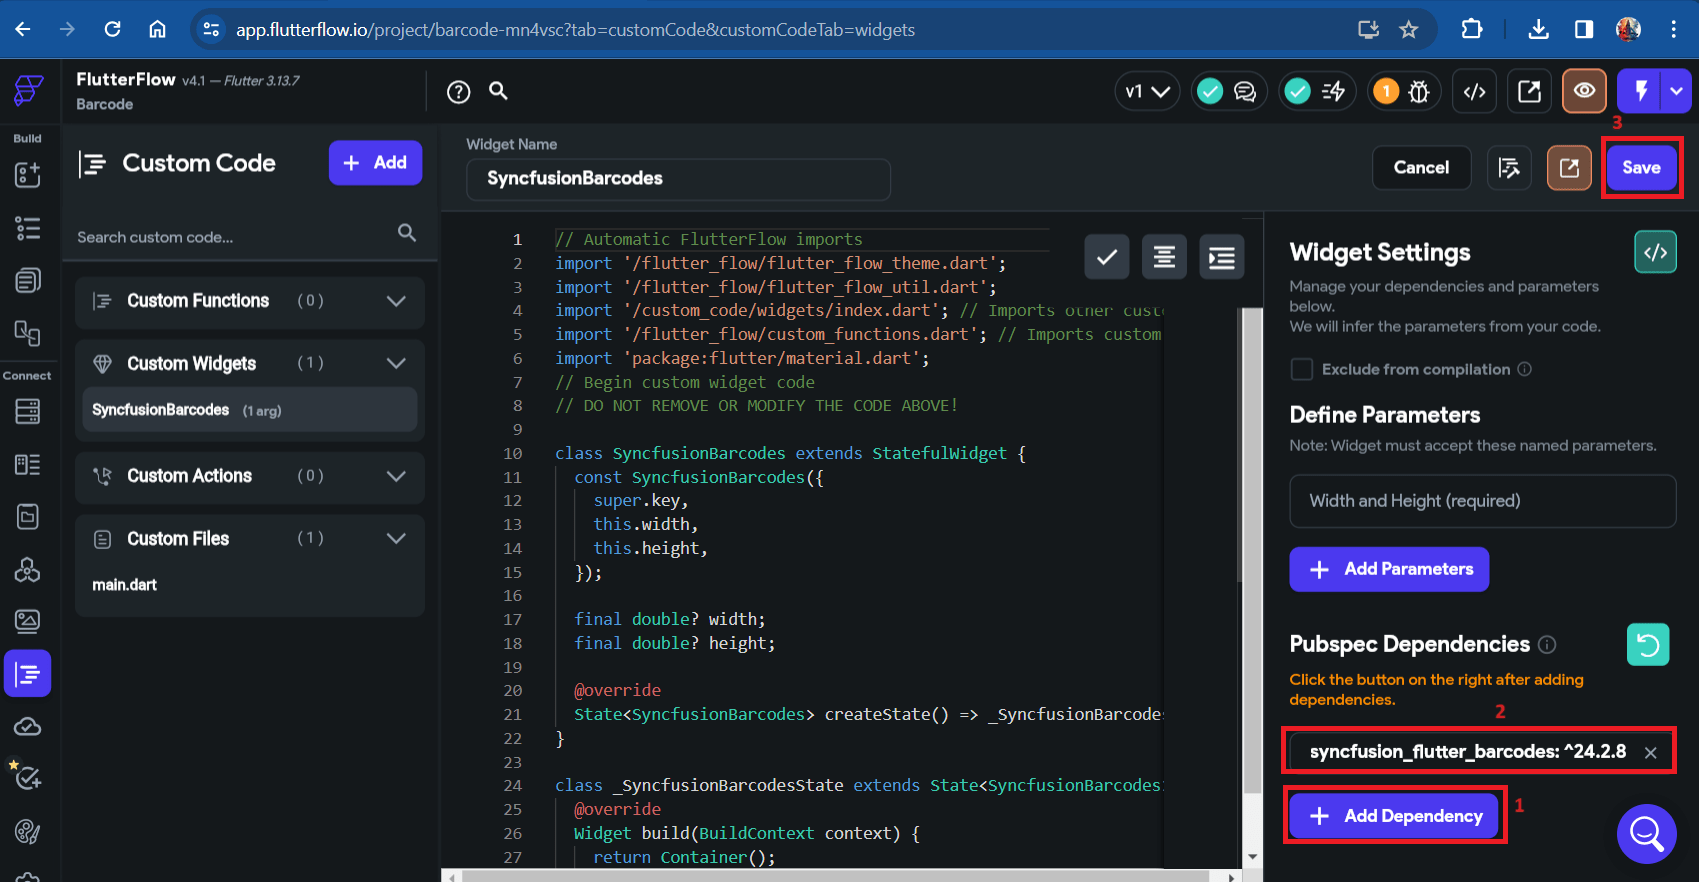Collapse the Custom Widgets section
Screen dimensions: 1699x882
[396, 363]
